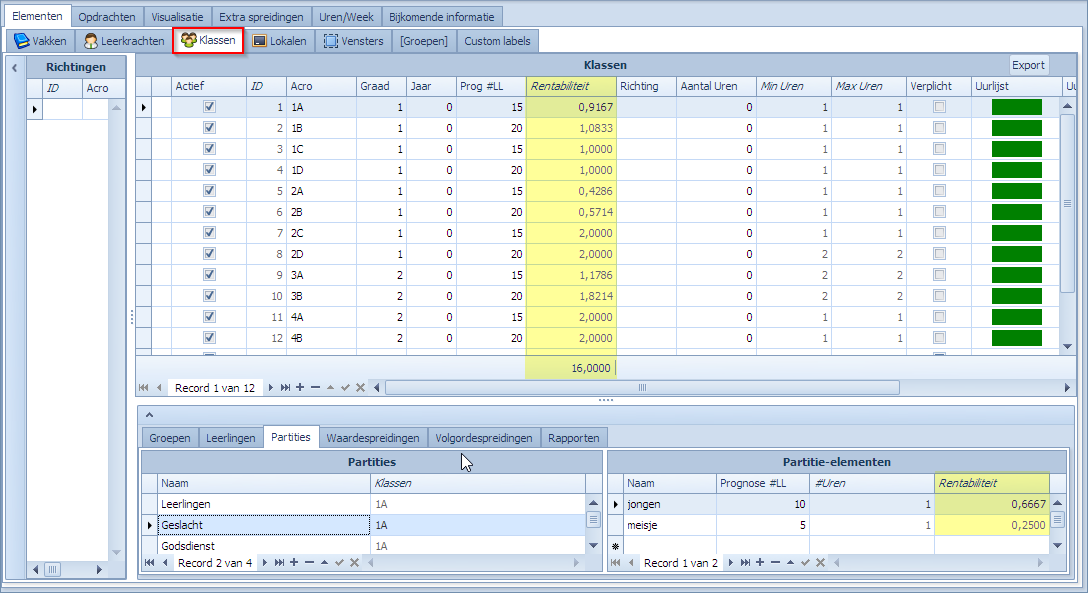1088x593 pixels.
Task: Cancel edit with Klassen navigator X icon
Action: click(x=360, y=388)
